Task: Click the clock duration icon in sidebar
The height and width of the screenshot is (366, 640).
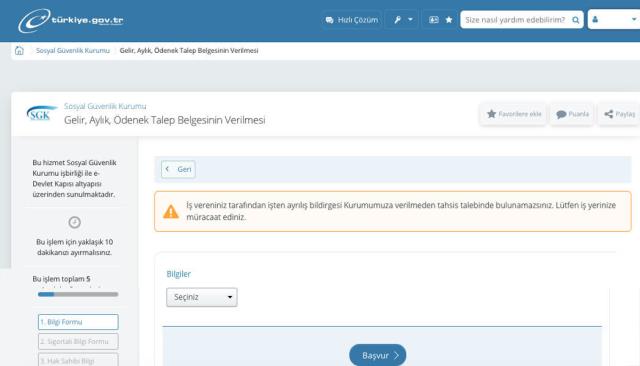Action: point(74,222)
